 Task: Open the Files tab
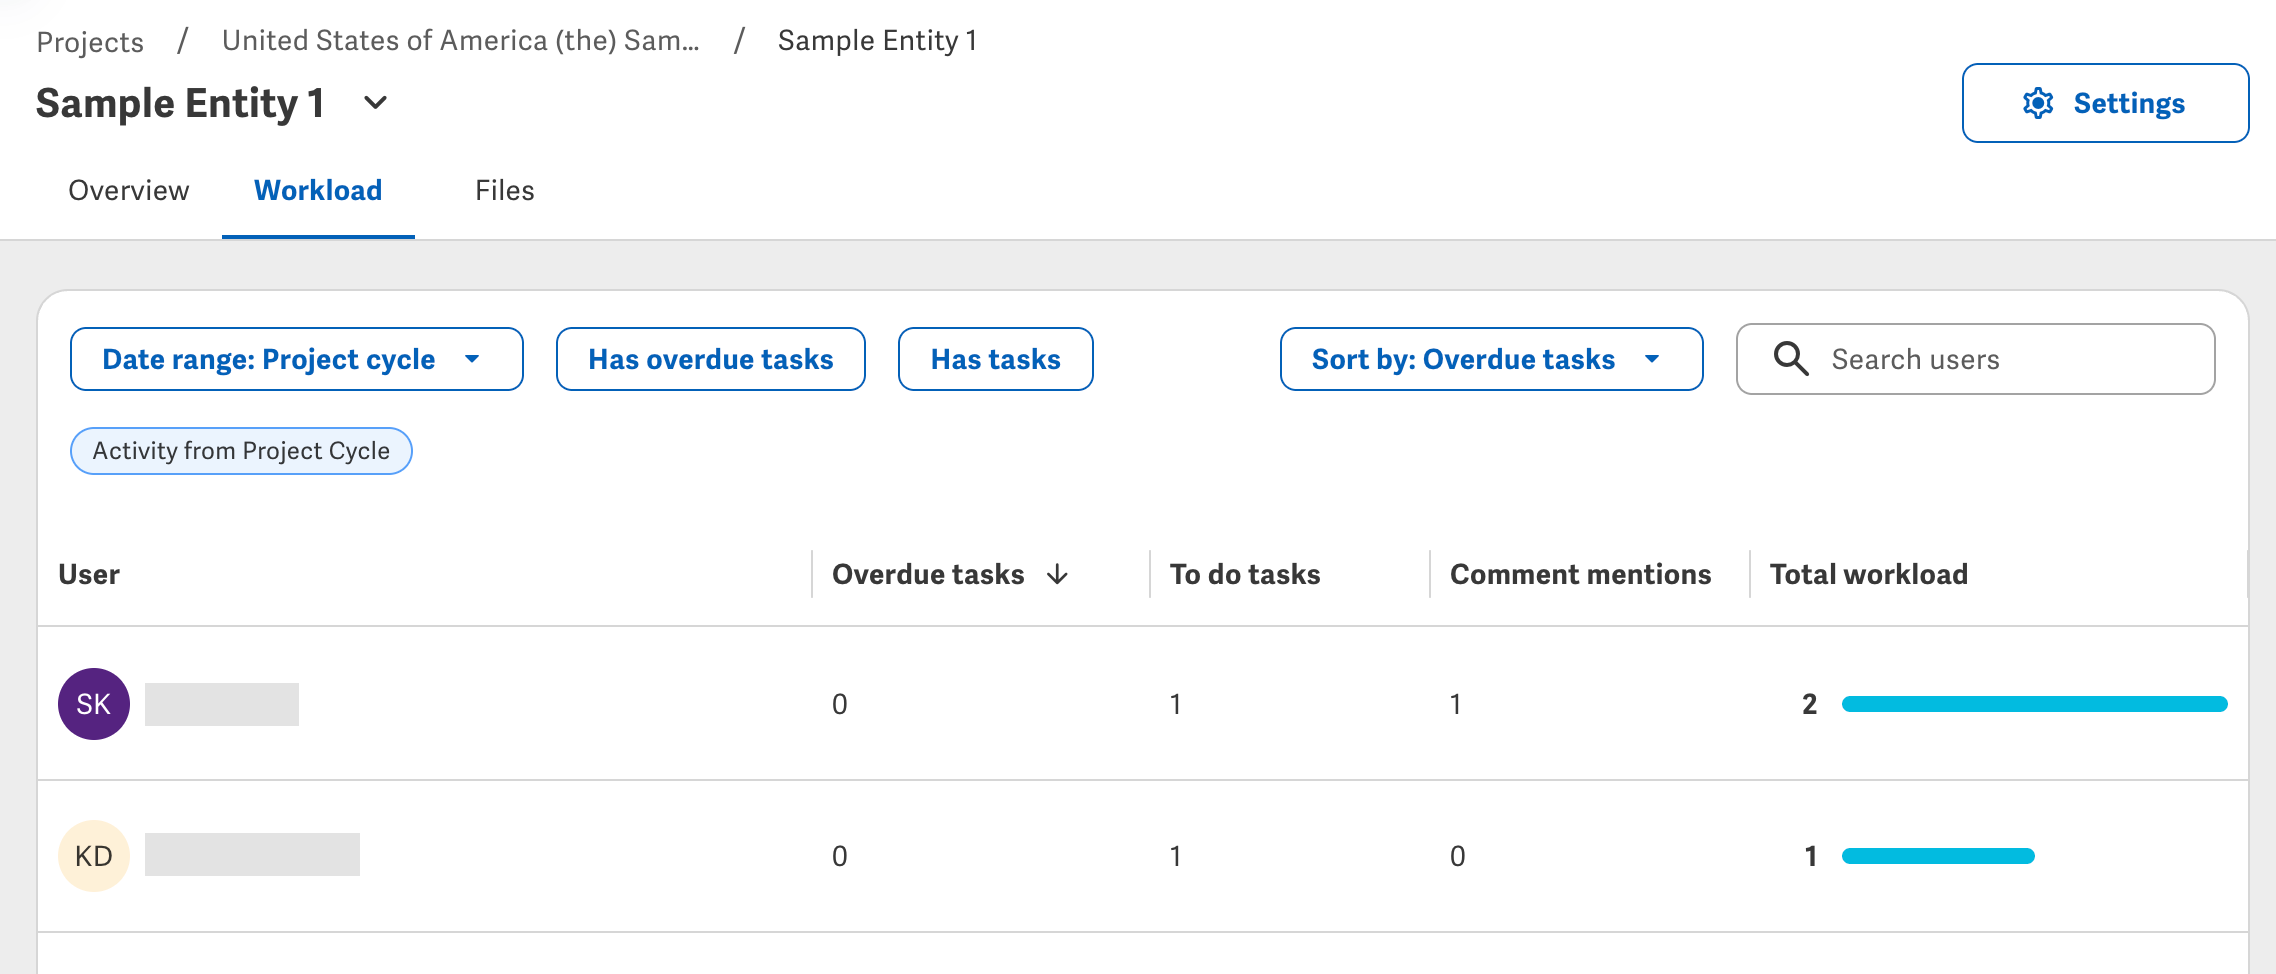tap(505, 190)
